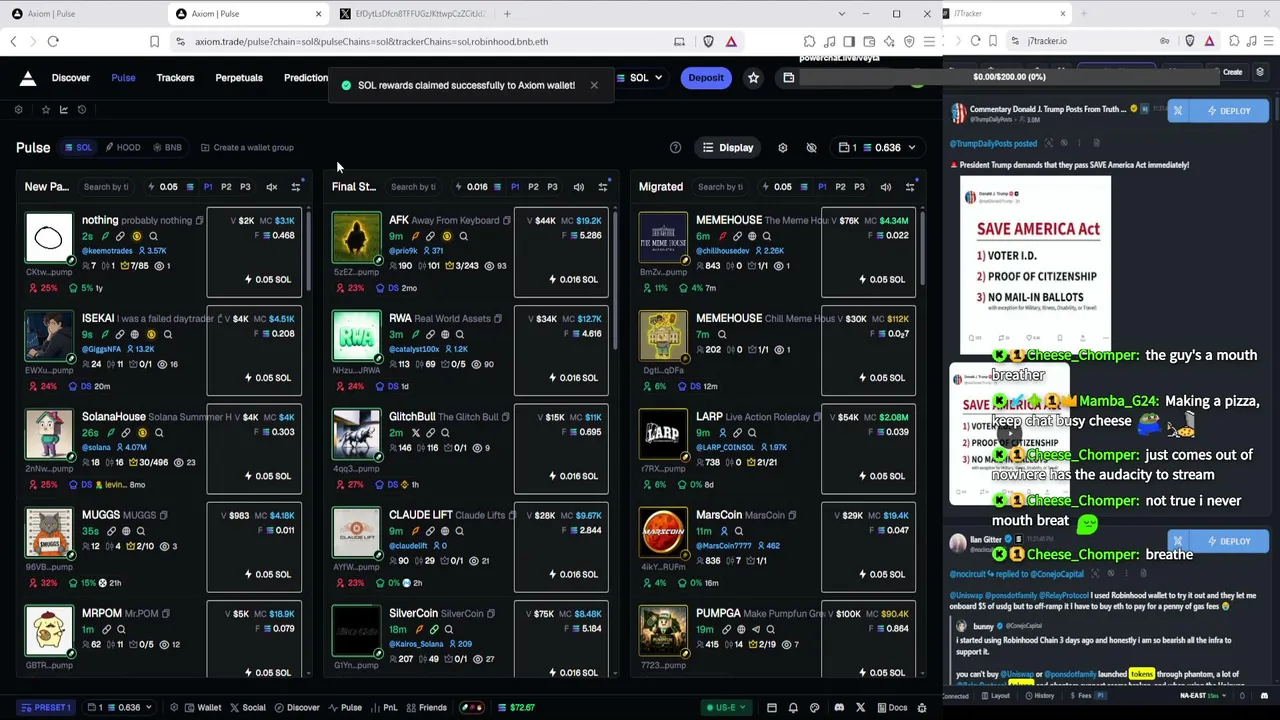Open the Pulse navigation tab

(123, 78)
